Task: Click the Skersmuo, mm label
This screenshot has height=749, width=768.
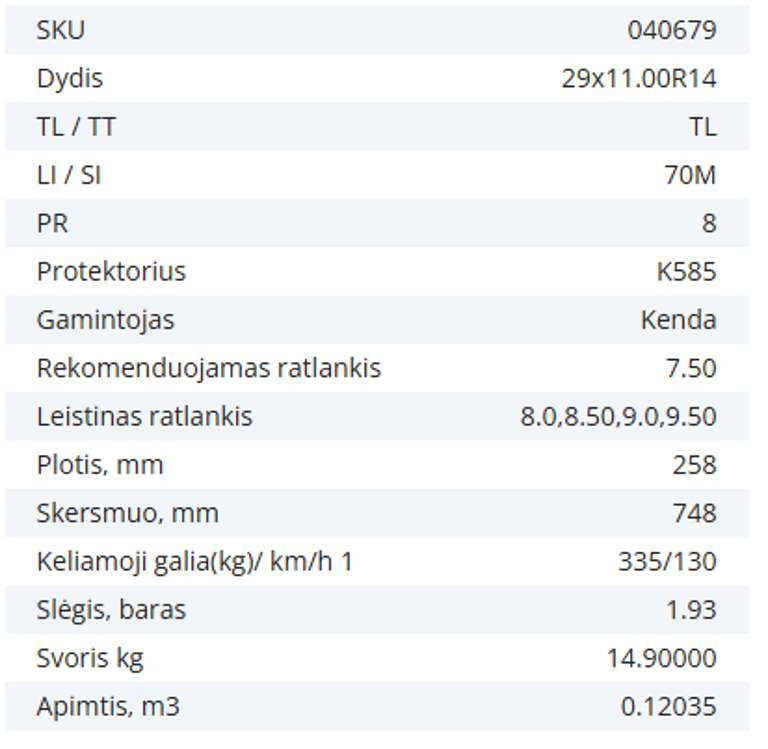Action: click(x=127, y=513)
